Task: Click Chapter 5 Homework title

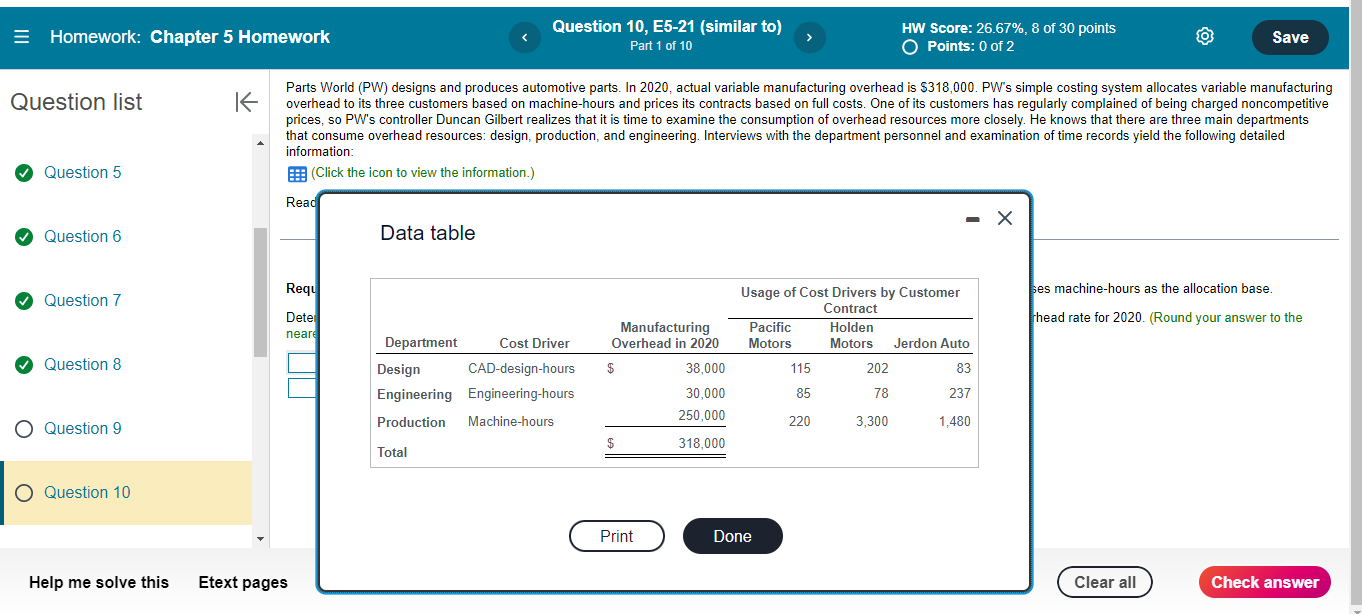Action: click(240, 37)
